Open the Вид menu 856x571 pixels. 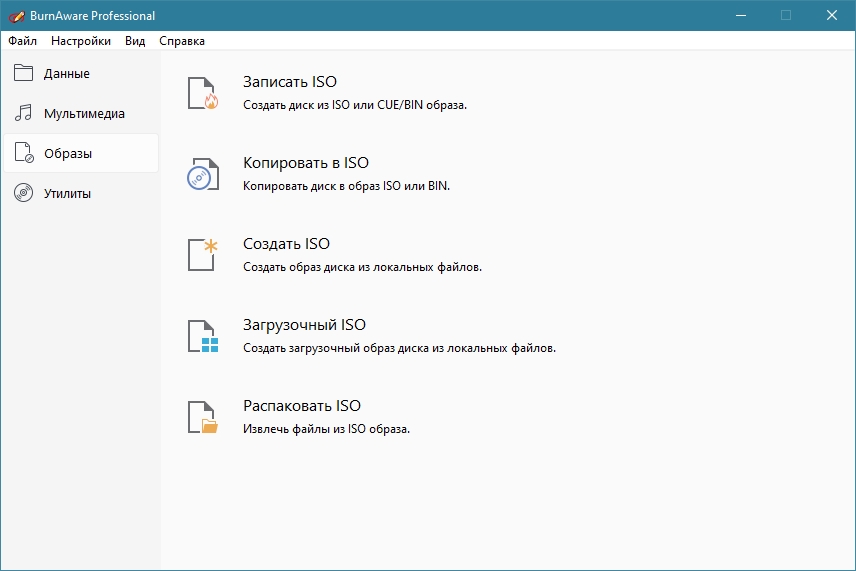coord(135,41)
